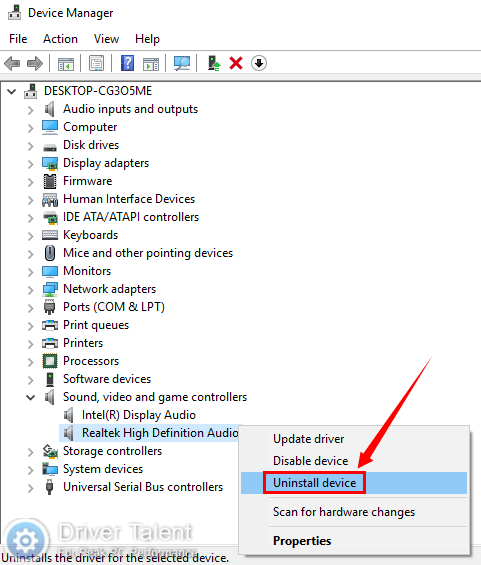Click the update device driver toolbar icon
The width and height of the screenshot is (481, 565).
coord(214,63)
